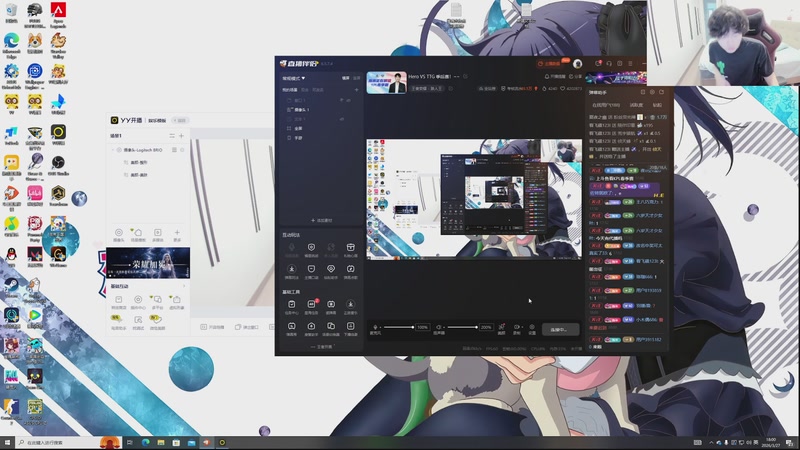
Task: Click the record icon in the streaming bottom bar
Action: point(516,327)
